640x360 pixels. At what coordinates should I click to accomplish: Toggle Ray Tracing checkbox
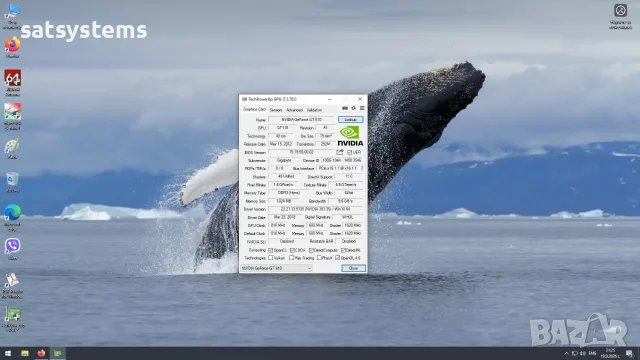(291, 258)
